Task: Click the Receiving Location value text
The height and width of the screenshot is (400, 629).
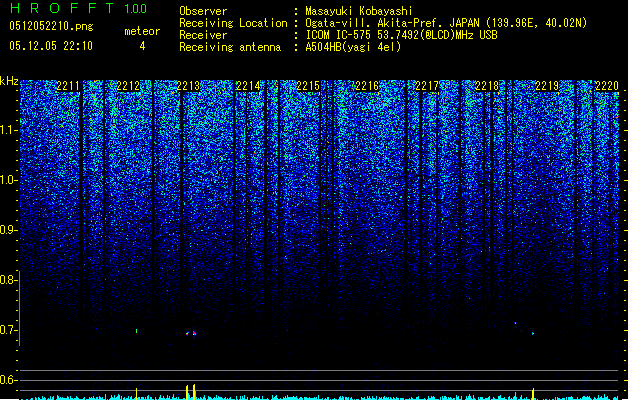Action: click(x=446, y=23)
